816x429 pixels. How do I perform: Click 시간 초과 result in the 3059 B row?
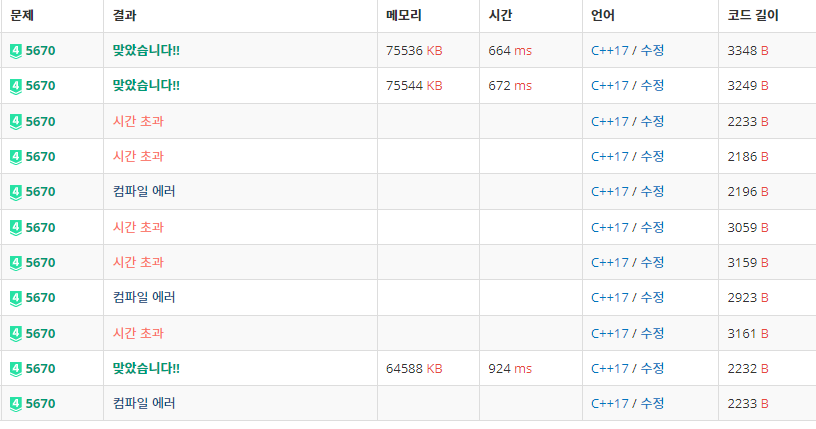[138, 227]
